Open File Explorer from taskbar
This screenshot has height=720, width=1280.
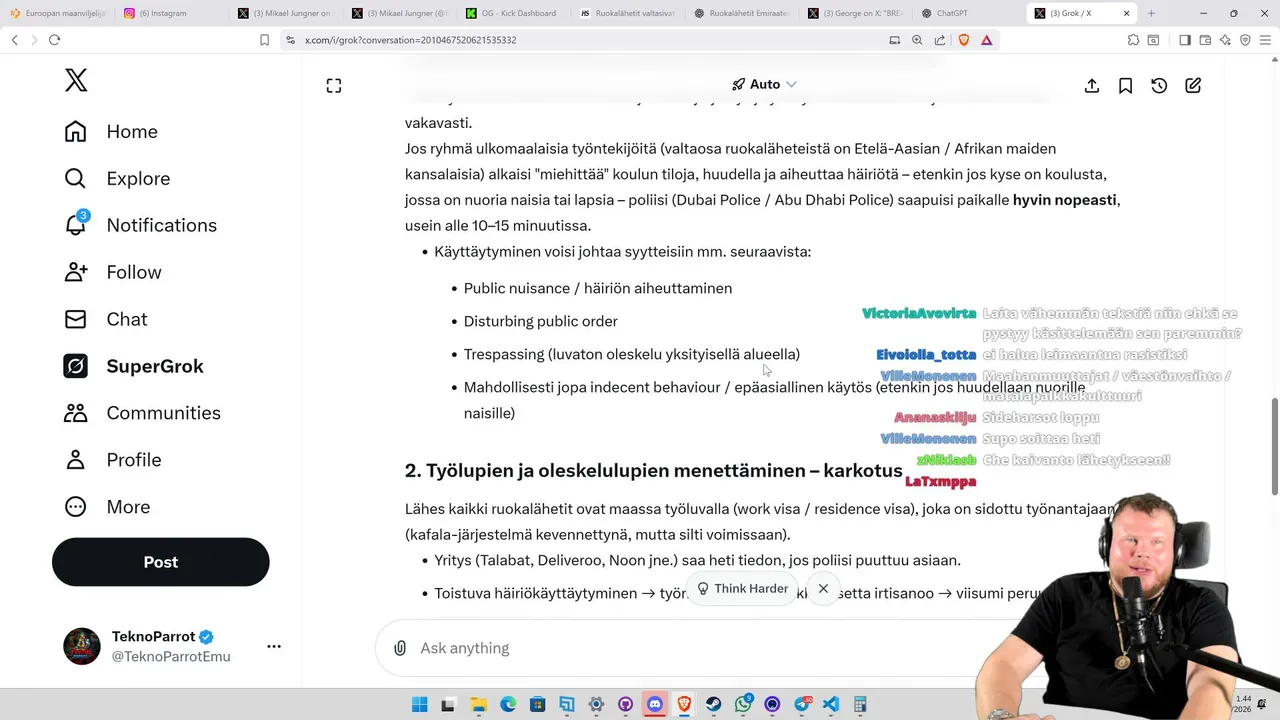(x=478, y=704)
